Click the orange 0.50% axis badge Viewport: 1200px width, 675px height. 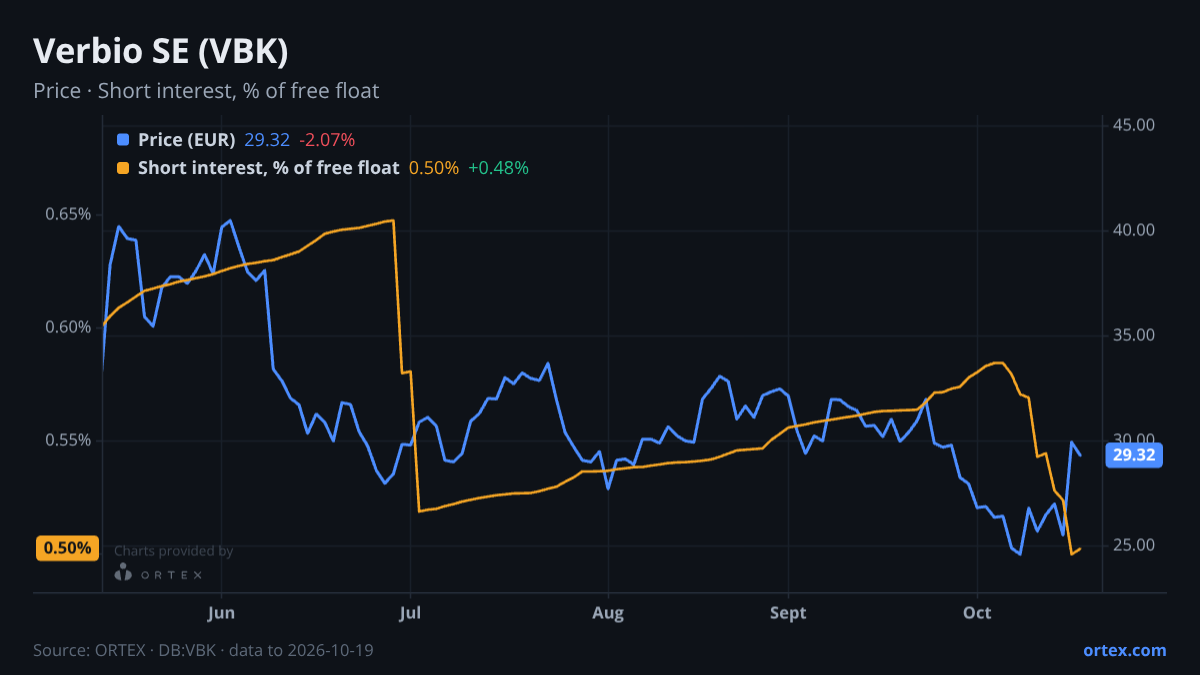pos(68,548)
